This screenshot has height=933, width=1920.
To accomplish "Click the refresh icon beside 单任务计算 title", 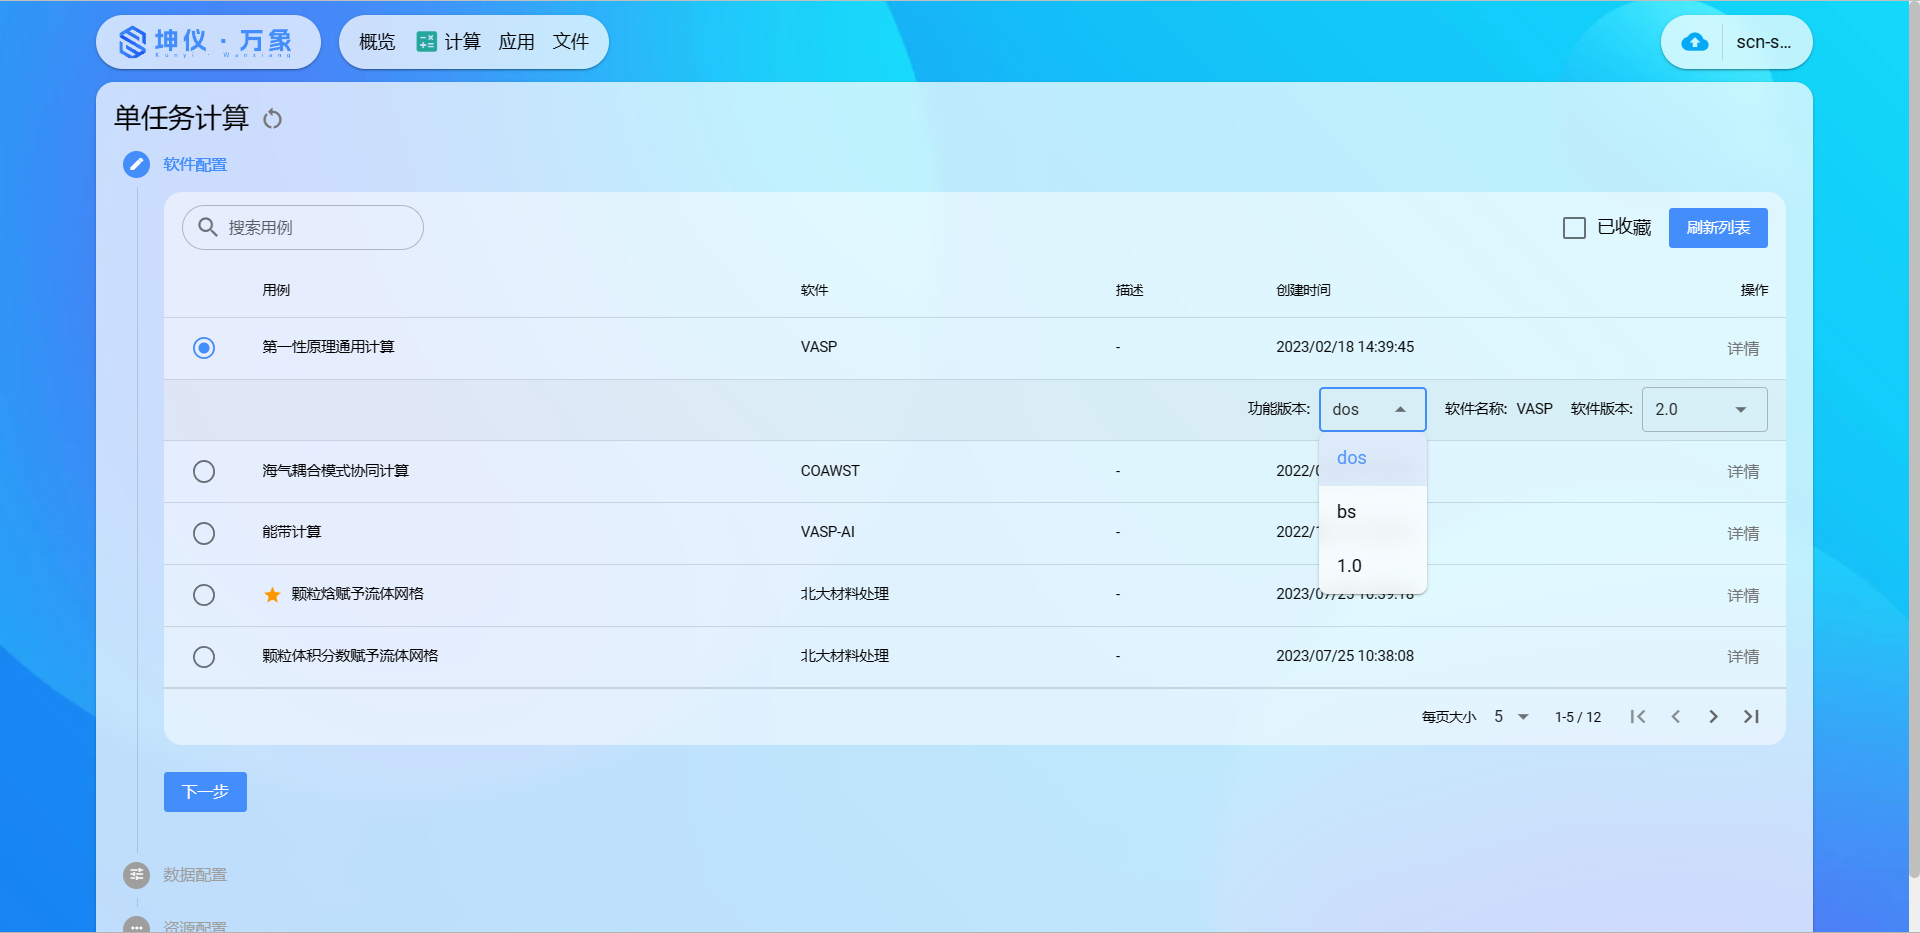I will [x=272, y=119].
